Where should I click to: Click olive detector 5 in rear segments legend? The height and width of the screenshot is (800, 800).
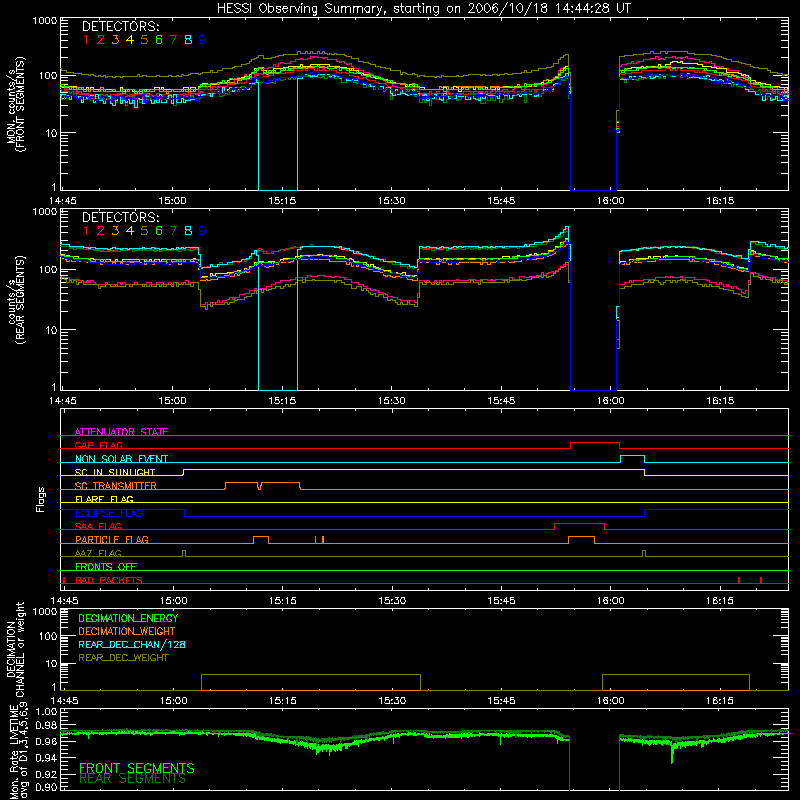coord(144,231)
